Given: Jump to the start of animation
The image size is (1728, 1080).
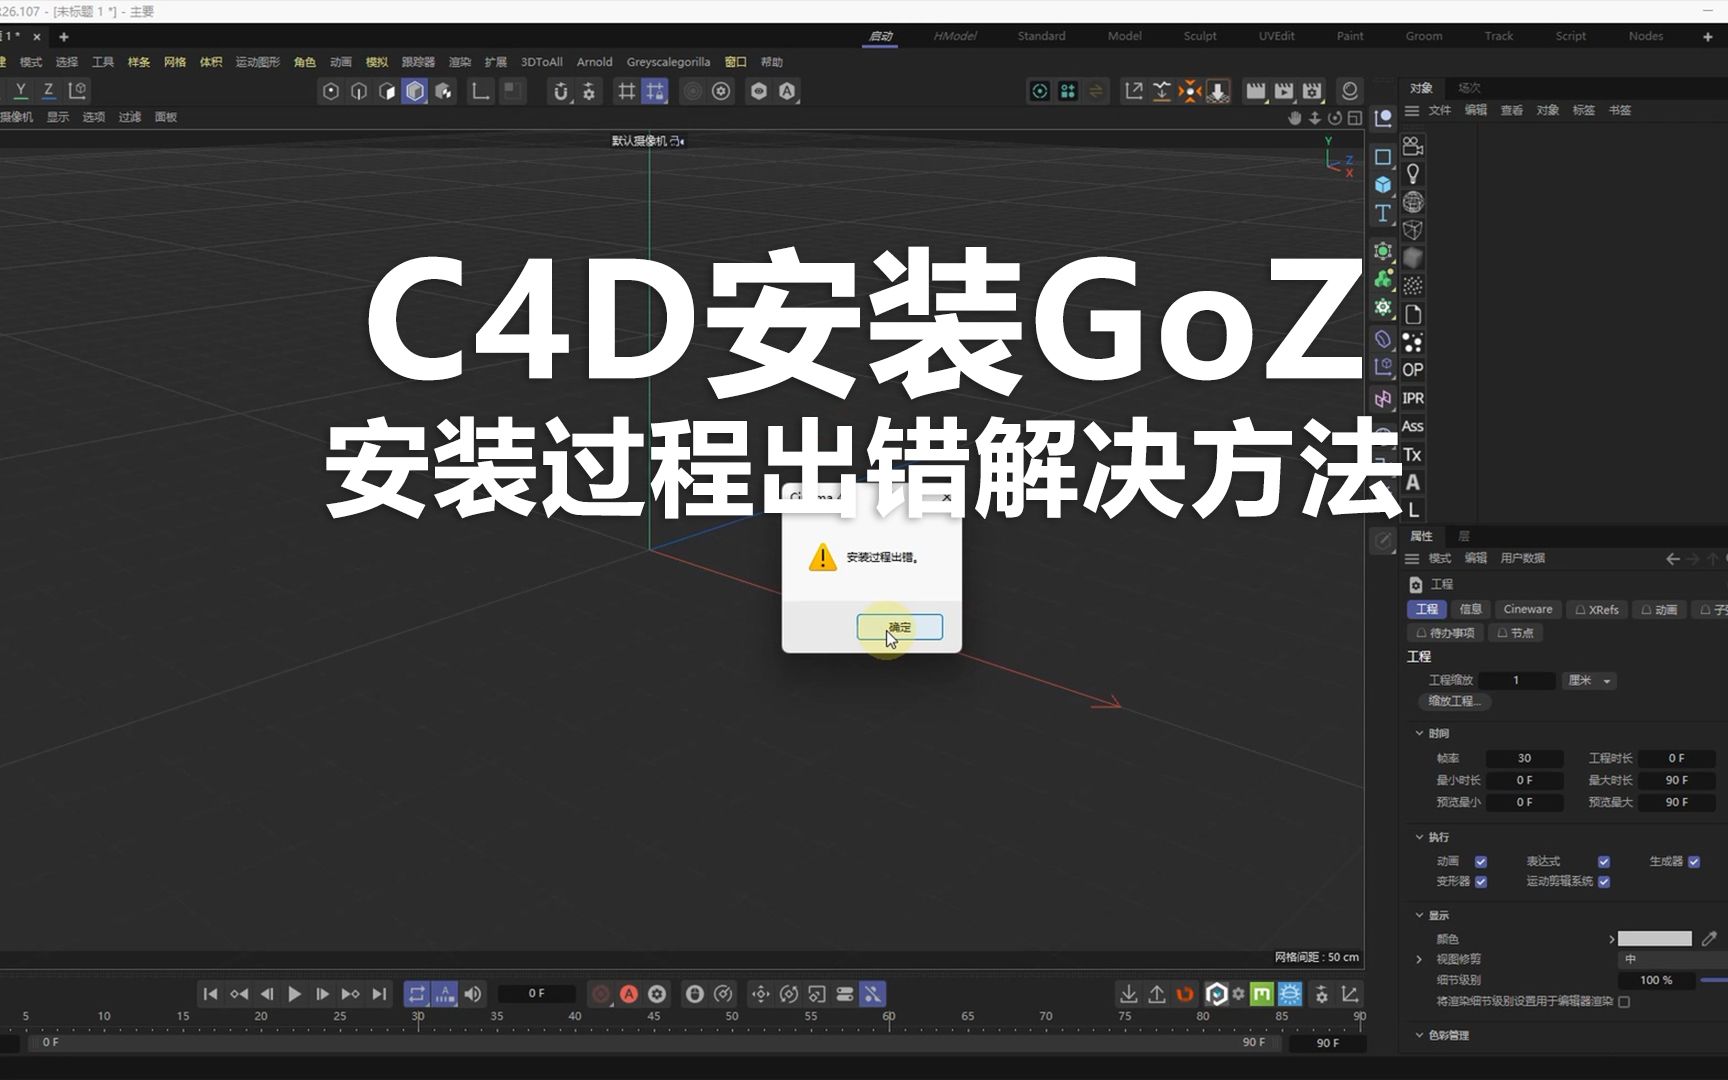Looking at the screenshot, I should [210, 994].
